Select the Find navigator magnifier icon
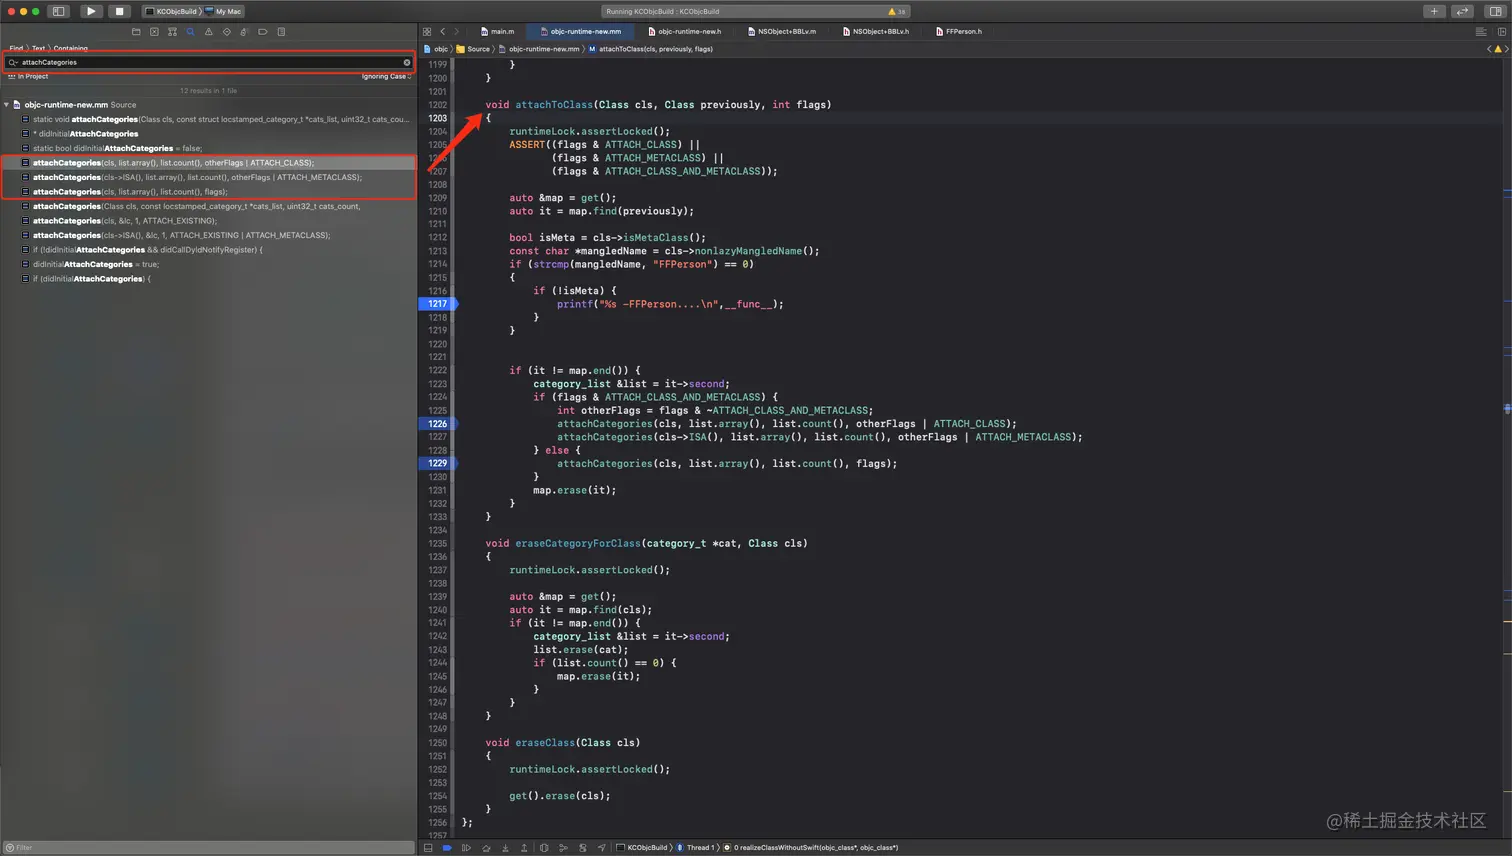This screenshot has width=1512, height=856. point(190,32)
